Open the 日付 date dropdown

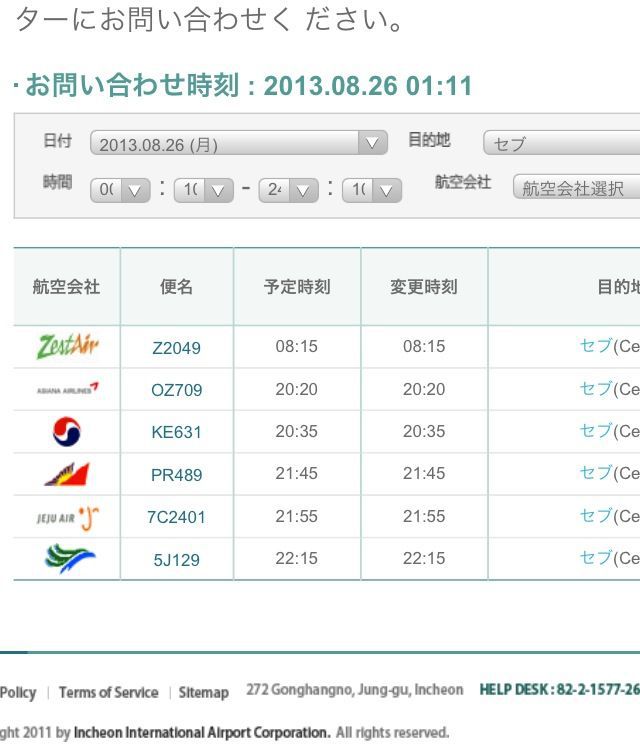[239, 143]
